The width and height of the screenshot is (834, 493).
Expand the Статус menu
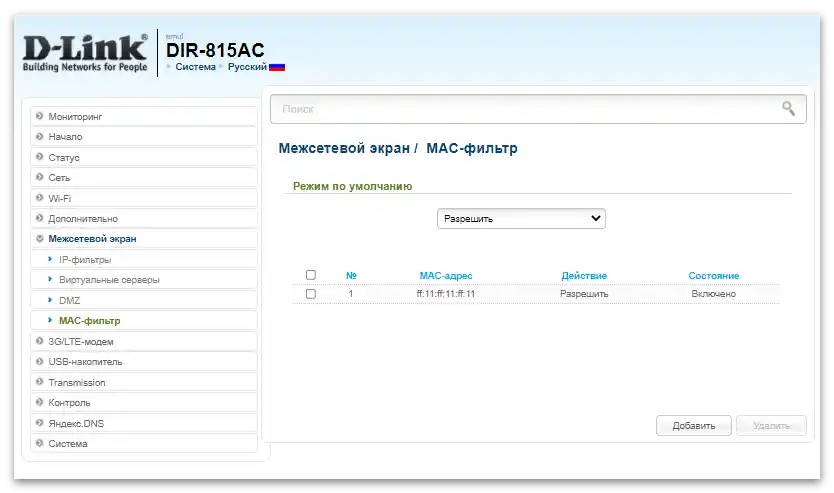click(144, 157)
